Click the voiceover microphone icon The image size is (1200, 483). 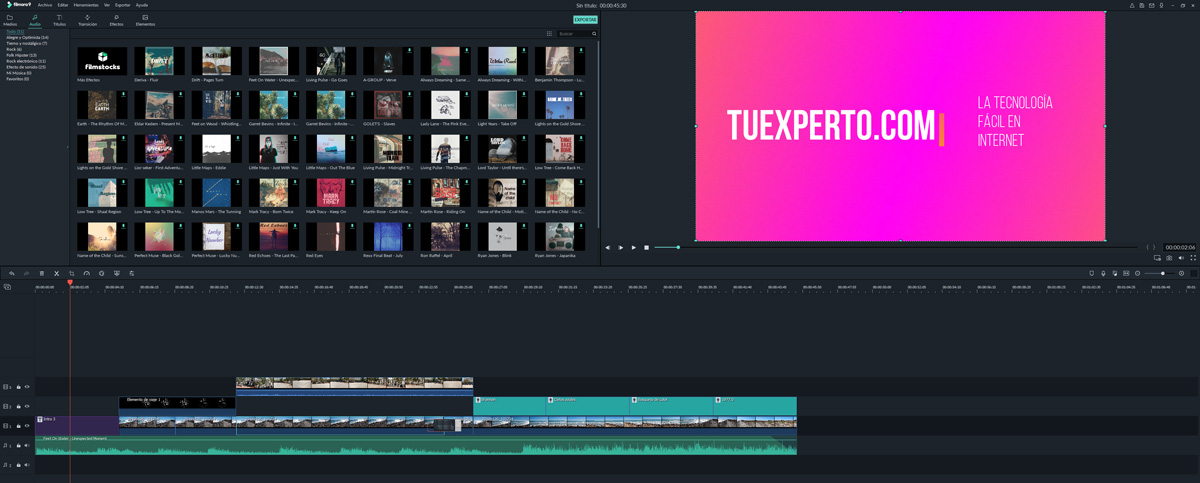pos(1103,273)
